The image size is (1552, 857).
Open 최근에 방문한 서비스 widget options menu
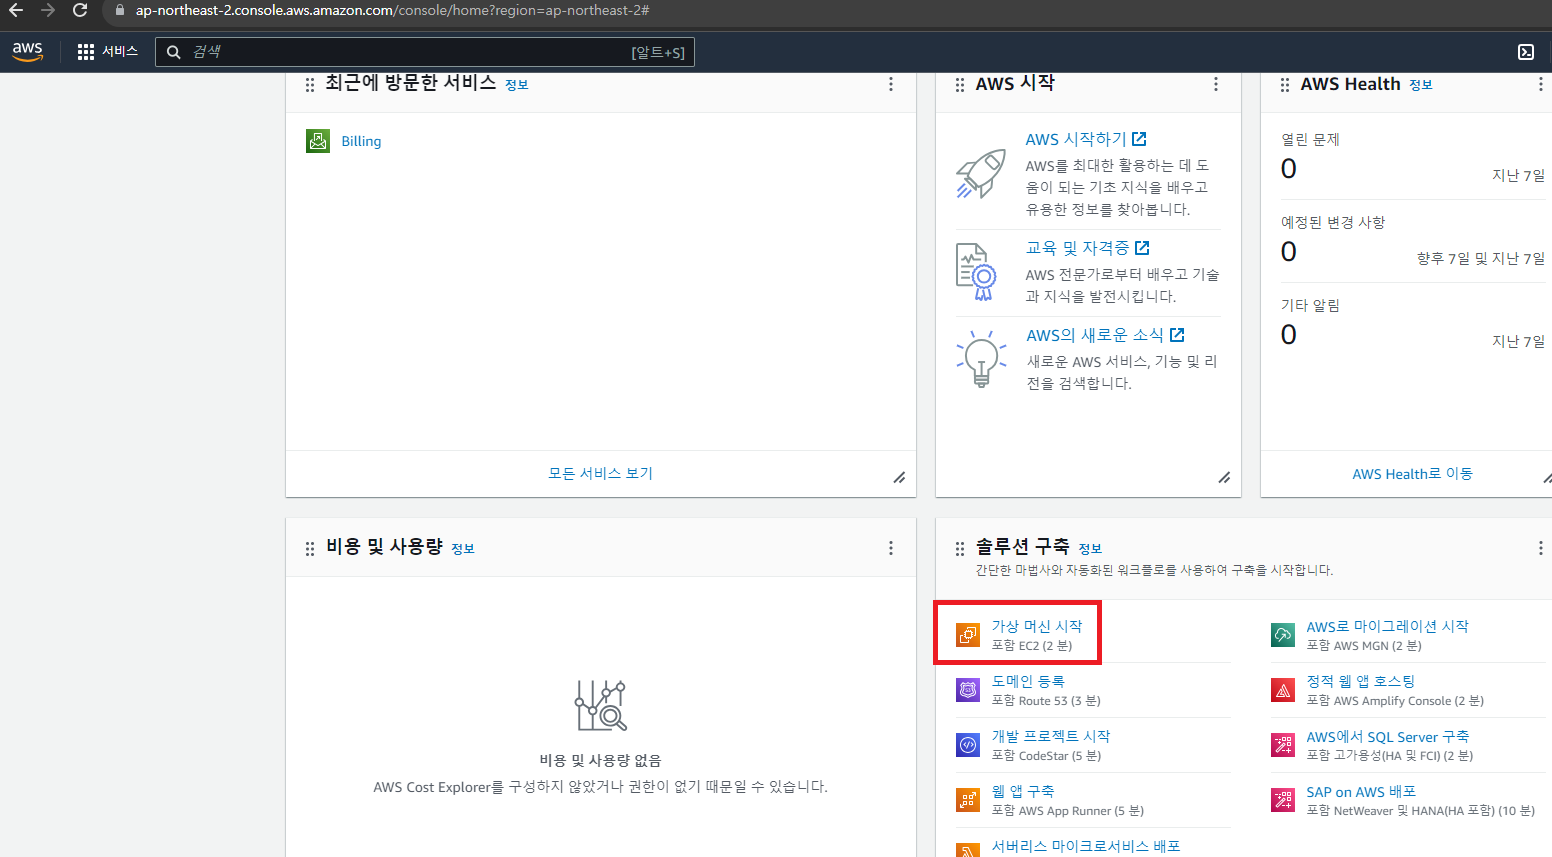891,84
